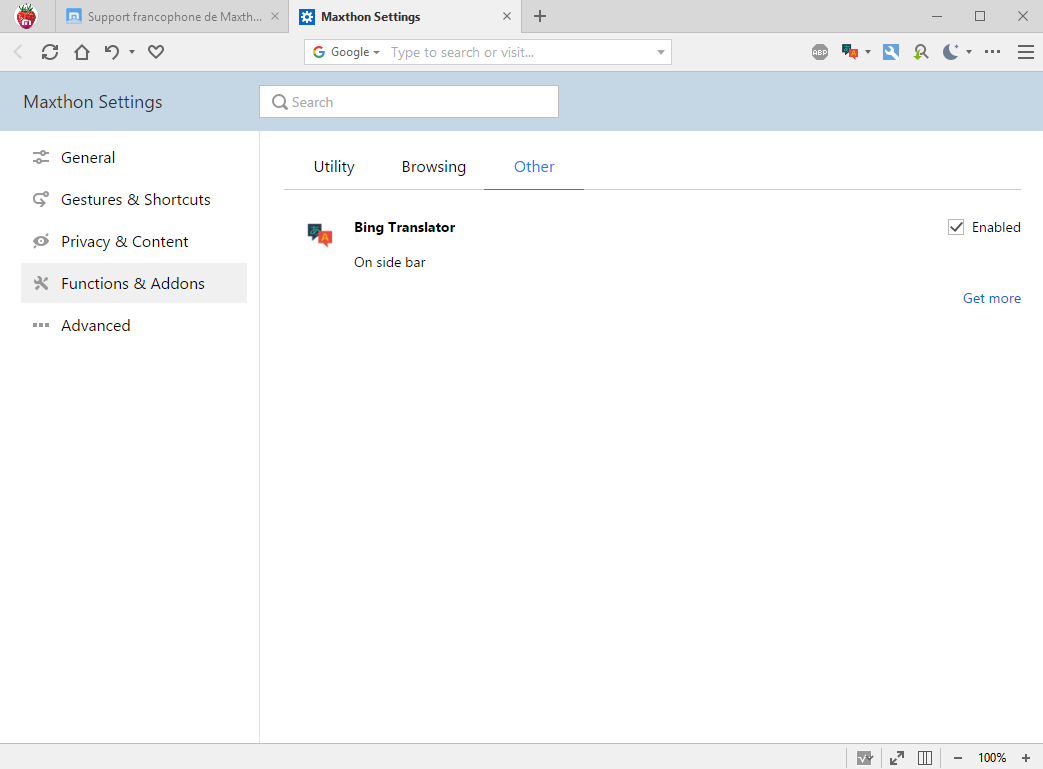Close the Support francophone tab
The image size is (1043, 769).
click(275, 16)
